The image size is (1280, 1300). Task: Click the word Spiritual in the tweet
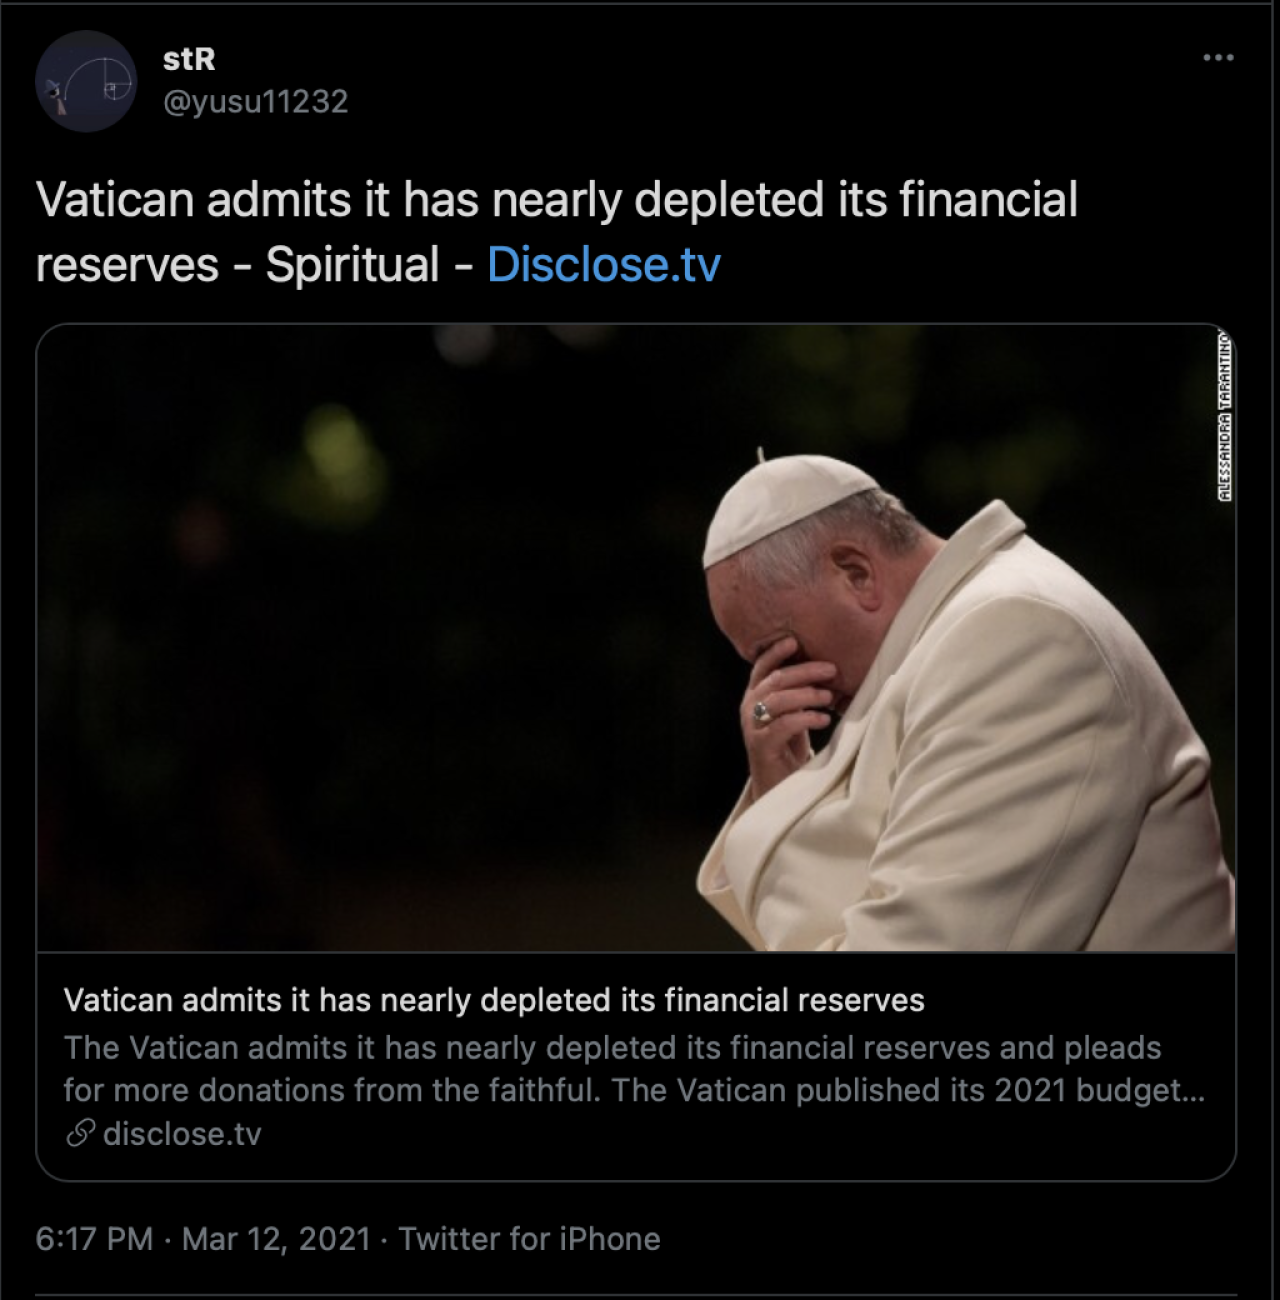pyautogui.click(x=352, y=265)
